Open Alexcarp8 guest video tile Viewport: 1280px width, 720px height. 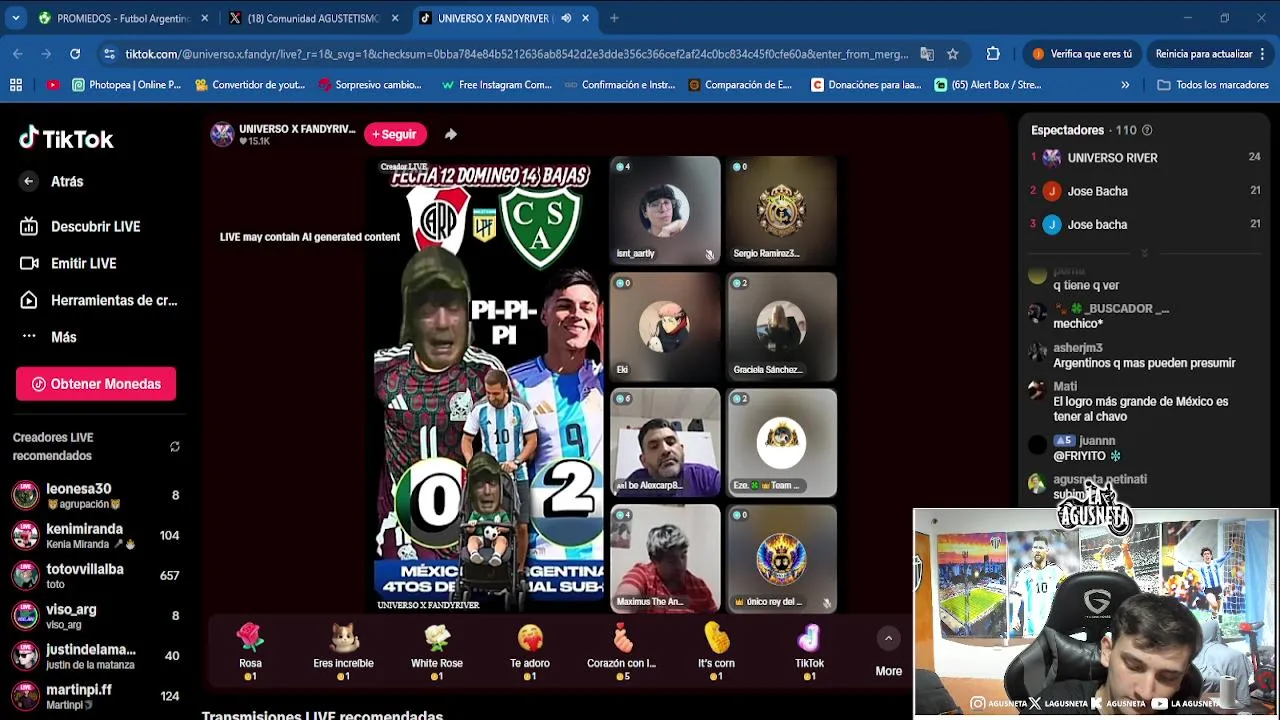click(665, 442)
